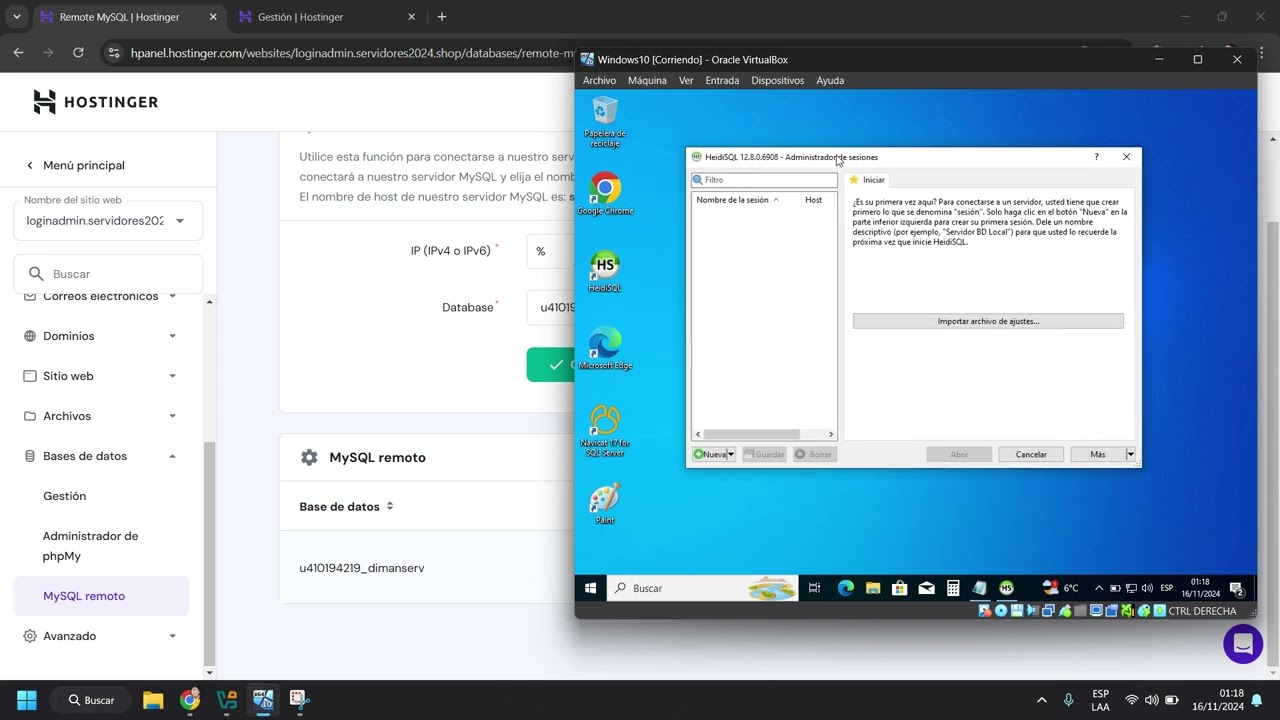1280x720 pixels.
Task: Show hidden tray icons in VM taskbar
Action: [1099, 588]
